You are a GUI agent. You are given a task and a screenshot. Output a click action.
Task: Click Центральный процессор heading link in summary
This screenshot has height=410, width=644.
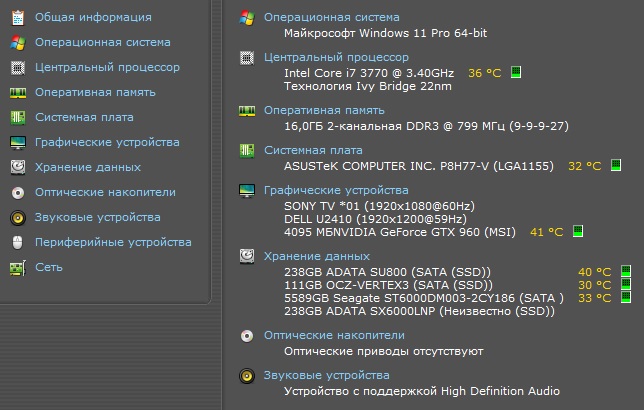(x=336, y=58)
